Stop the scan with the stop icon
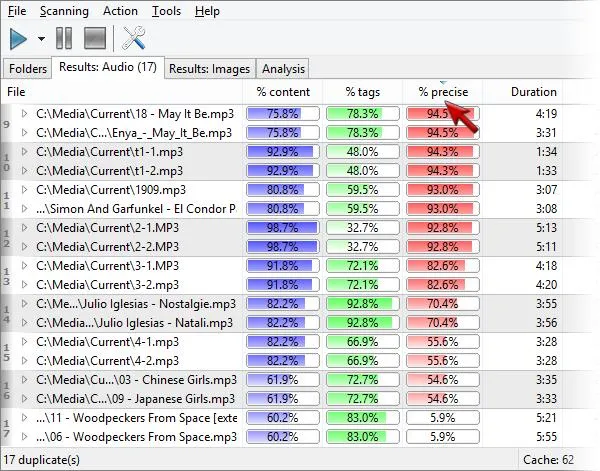 point(95,38)
